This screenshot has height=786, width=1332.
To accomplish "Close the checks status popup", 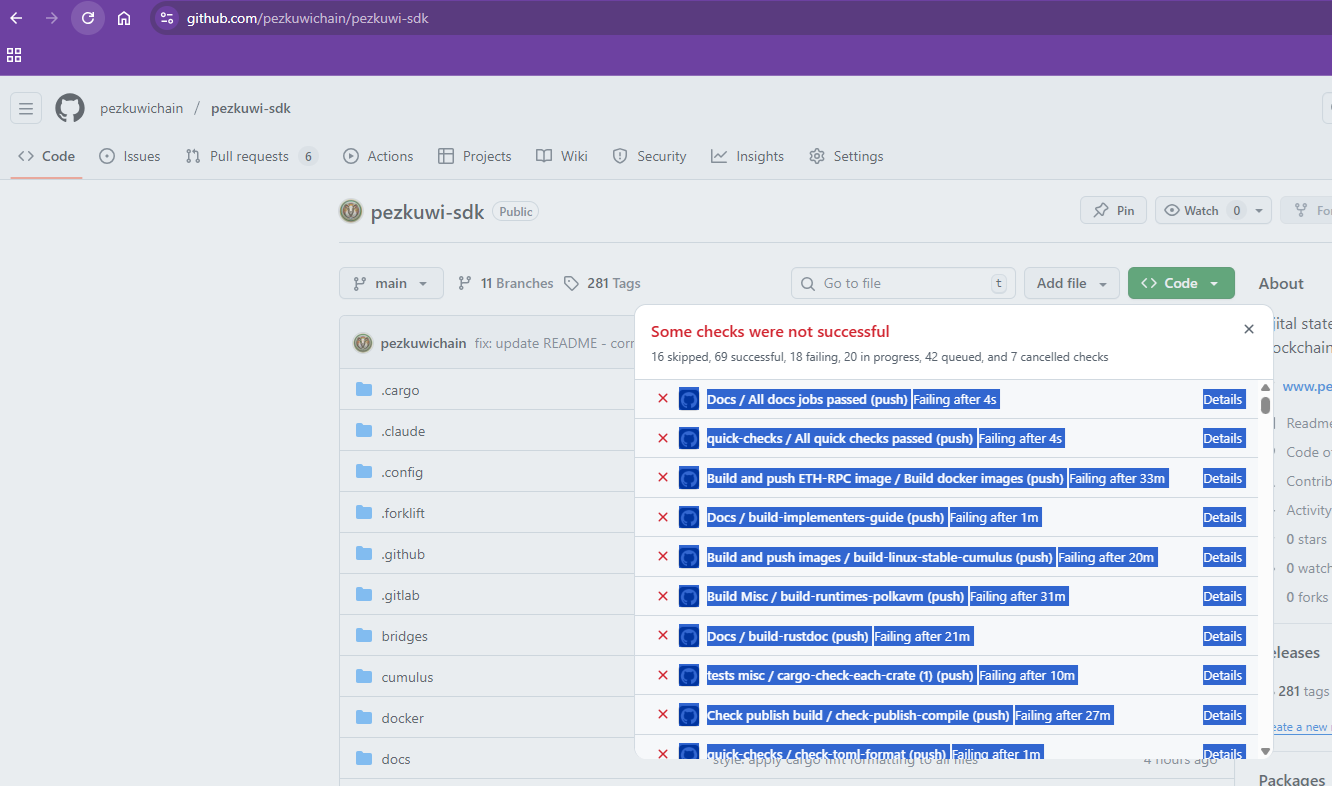I will pyautogui.click(x=1248, y=329).
